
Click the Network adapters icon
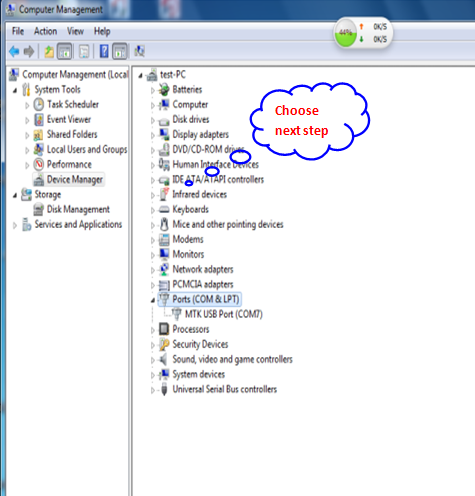[164, 269]
